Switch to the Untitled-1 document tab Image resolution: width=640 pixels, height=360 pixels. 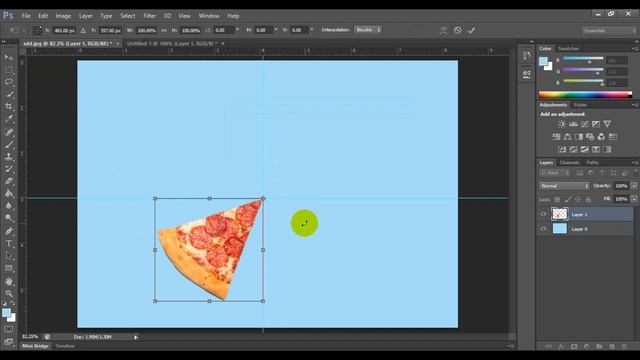(x=172, y=43)
